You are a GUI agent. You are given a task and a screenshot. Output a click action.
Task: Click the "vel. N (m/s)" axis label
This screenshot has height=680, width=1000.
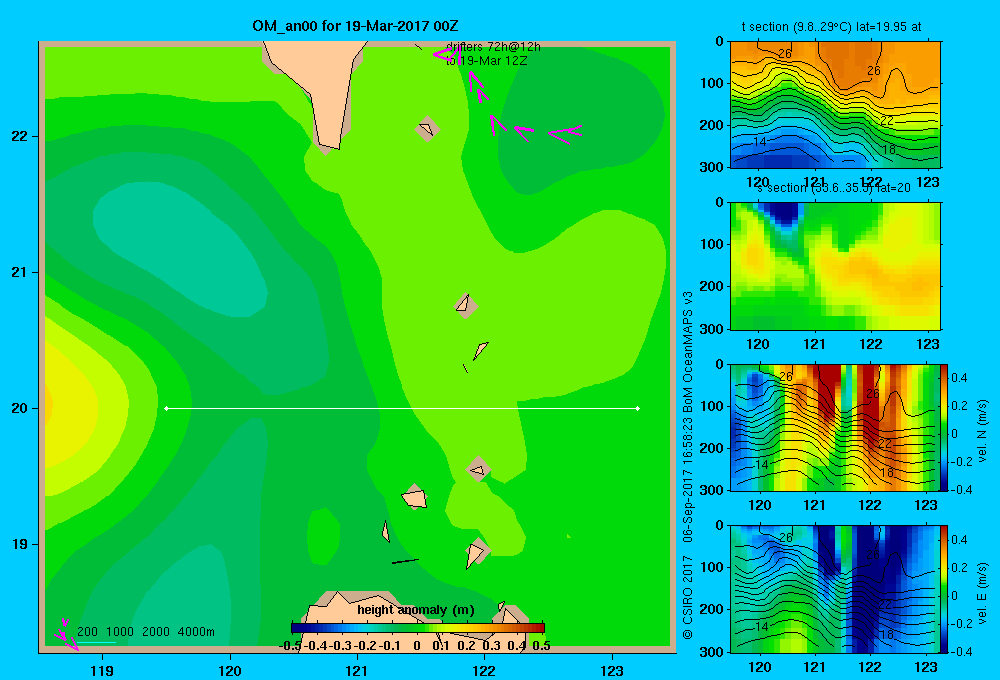pyautogui.click(x=982, y=431)
